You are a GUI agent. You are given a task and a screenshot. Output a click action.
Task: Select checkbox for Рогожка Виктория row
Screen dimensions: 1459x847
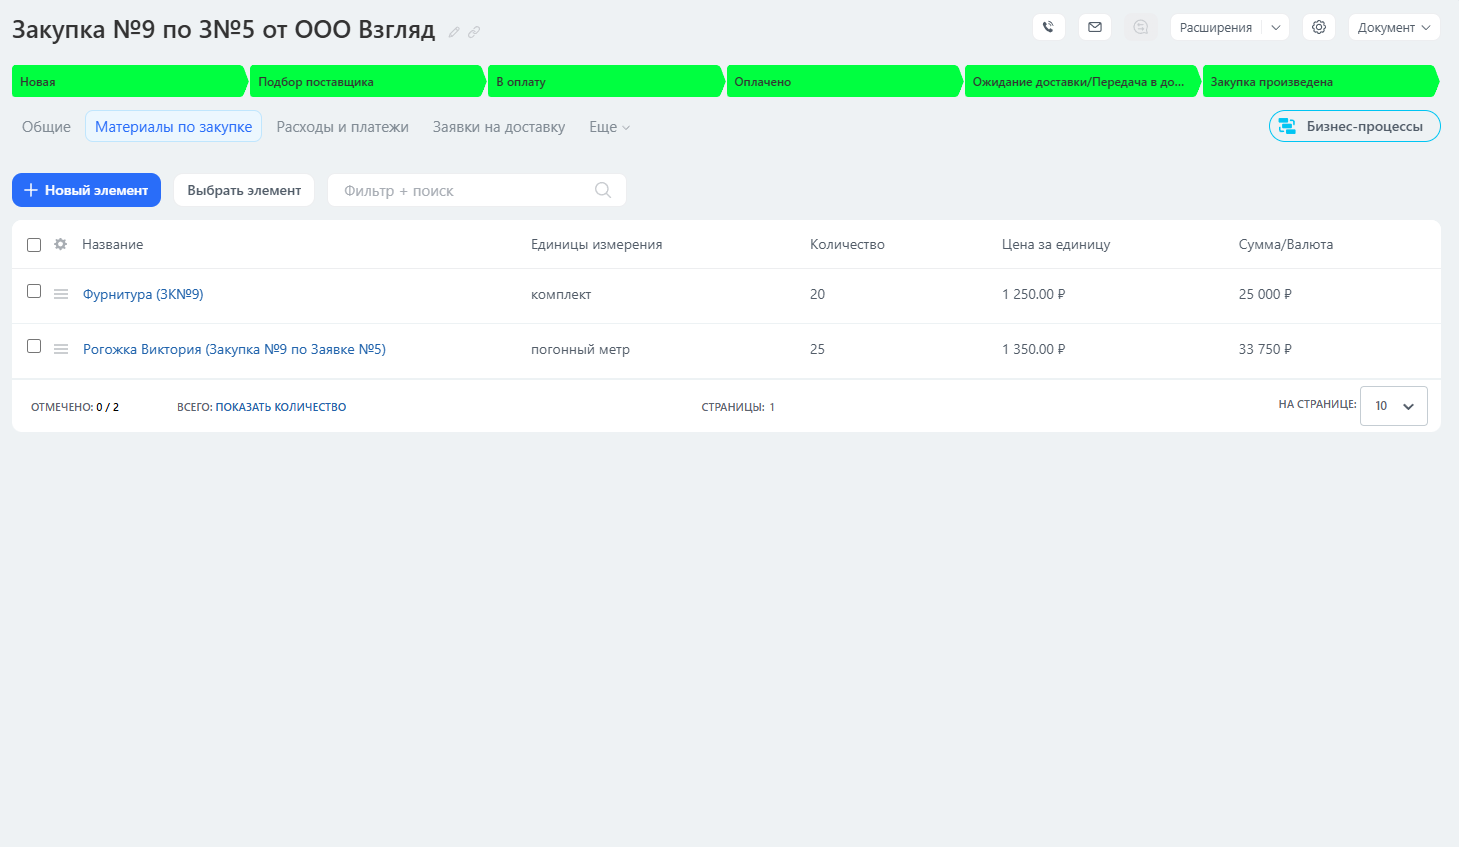coord(34,346)
